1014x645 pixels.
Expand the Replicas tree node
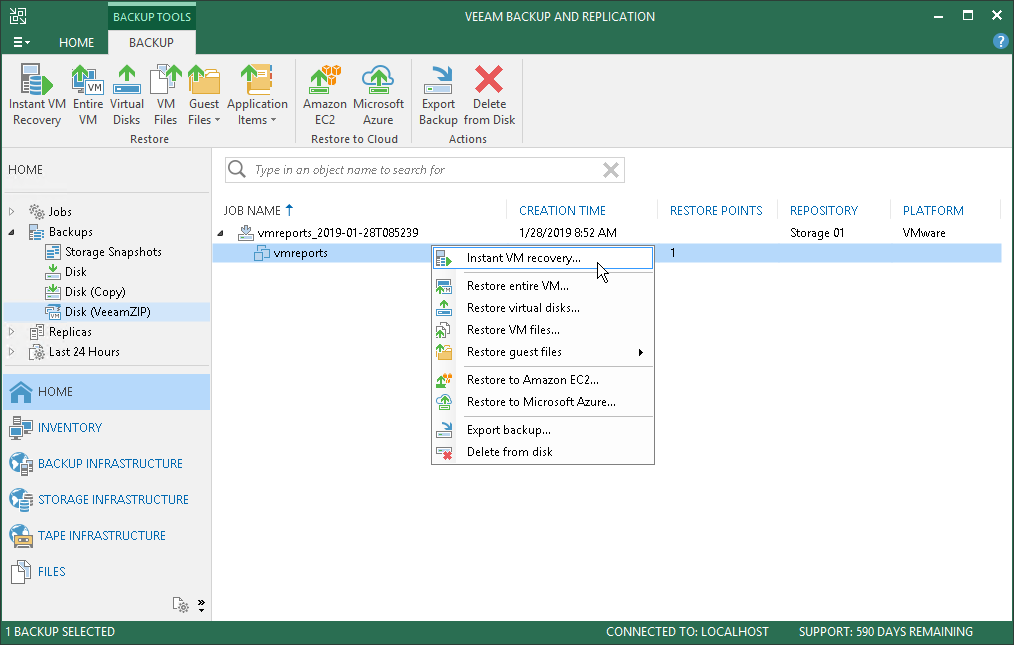click(12, 332)
